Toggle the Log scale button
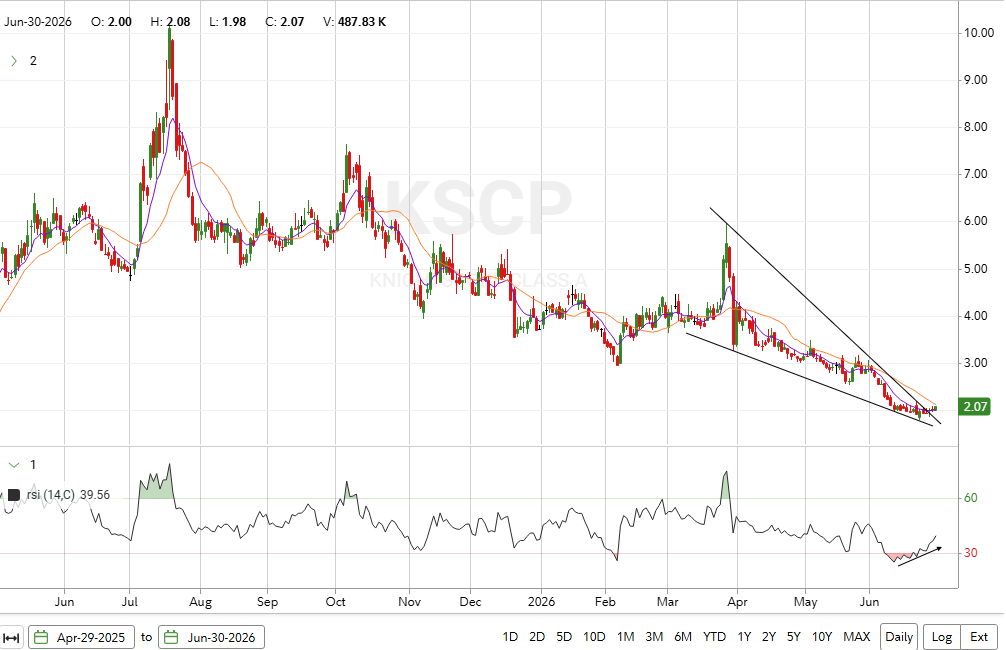The image size is (1006, 650). (941, 637)
